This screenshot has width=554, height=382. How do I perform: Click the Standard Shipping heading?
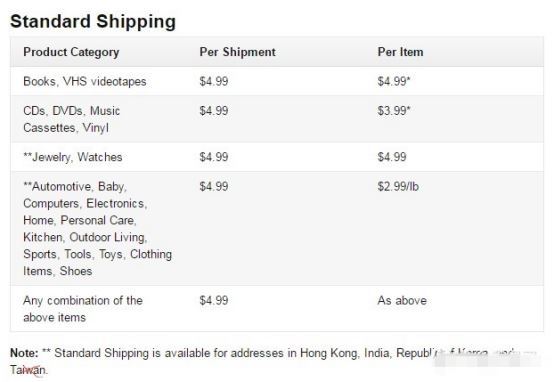(x=93, y=22)
